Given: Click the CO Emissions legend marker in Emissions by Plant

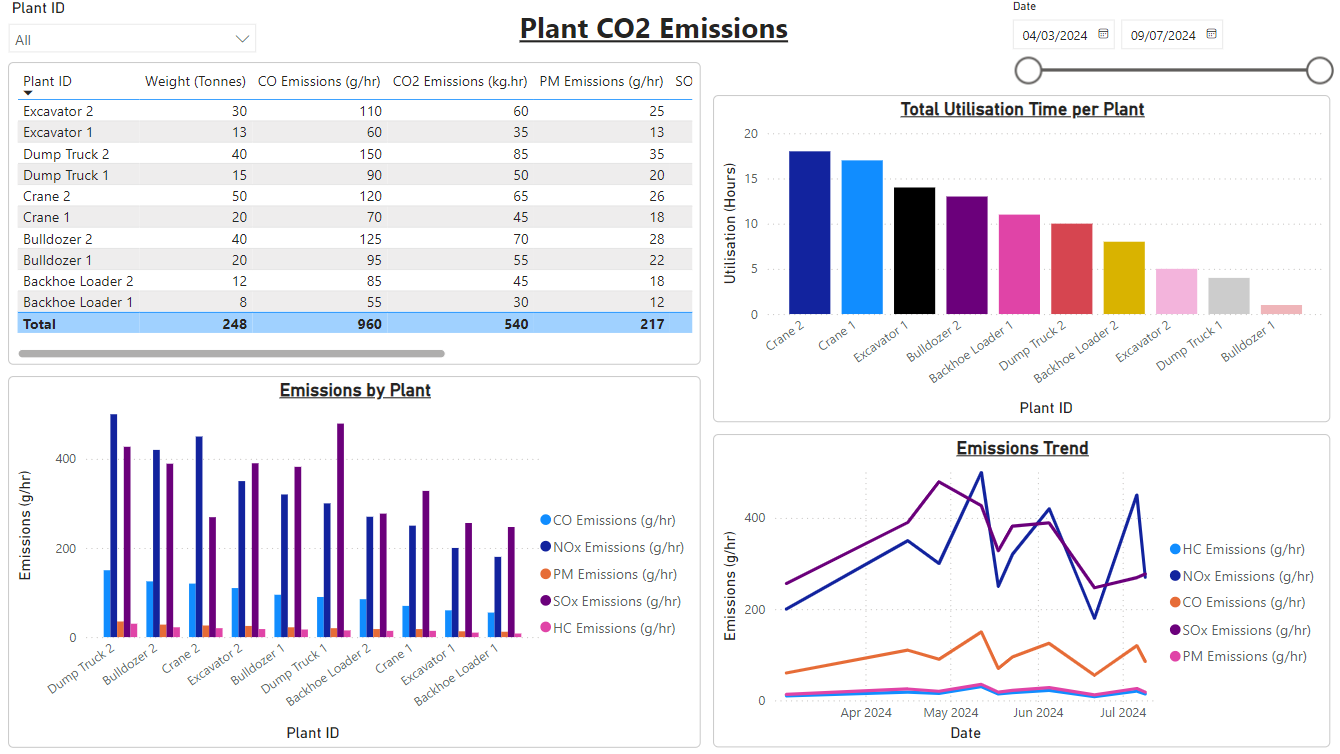Looking at the screenshot, I should (x=545, y=520).
